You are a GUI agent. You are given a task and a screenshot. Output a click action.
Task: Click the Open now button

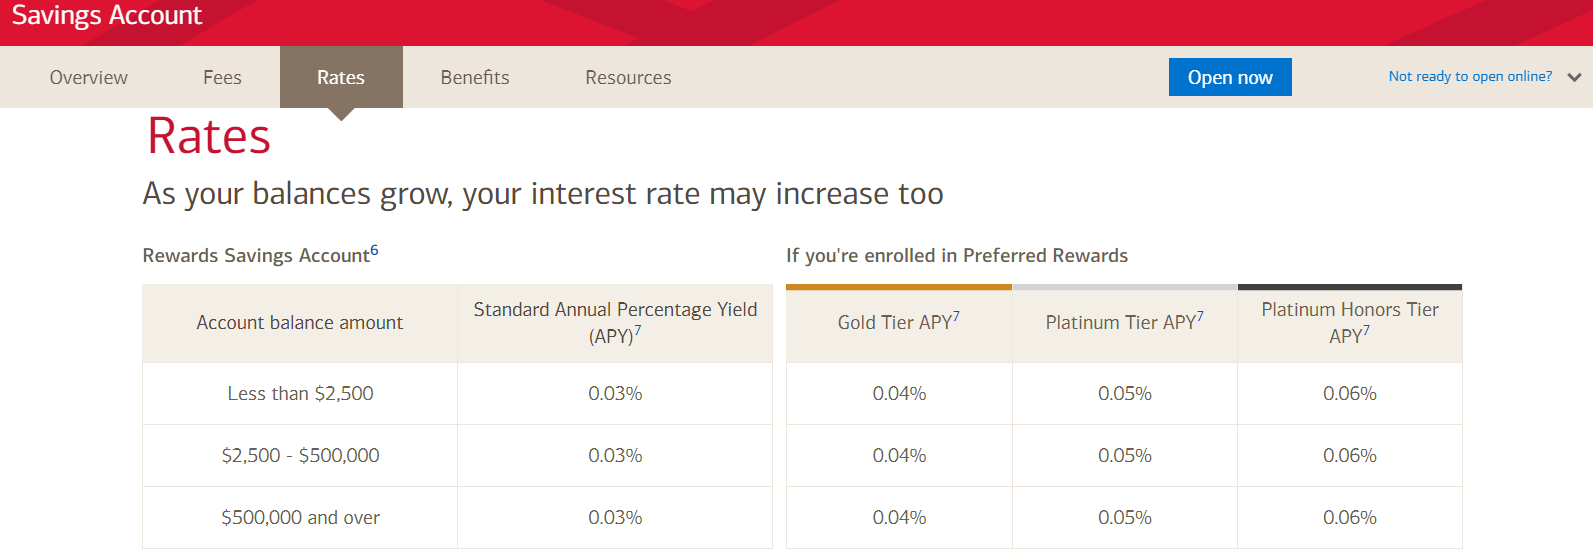(1230, 77)
